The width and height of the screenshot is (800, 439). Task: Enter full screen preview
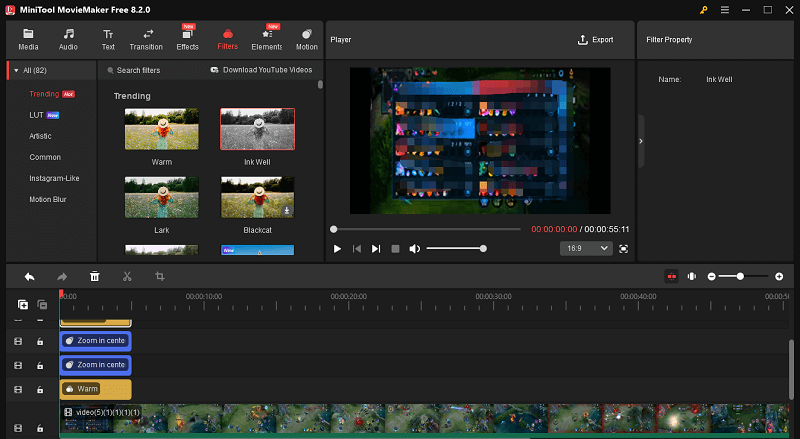tap(623, 249)
